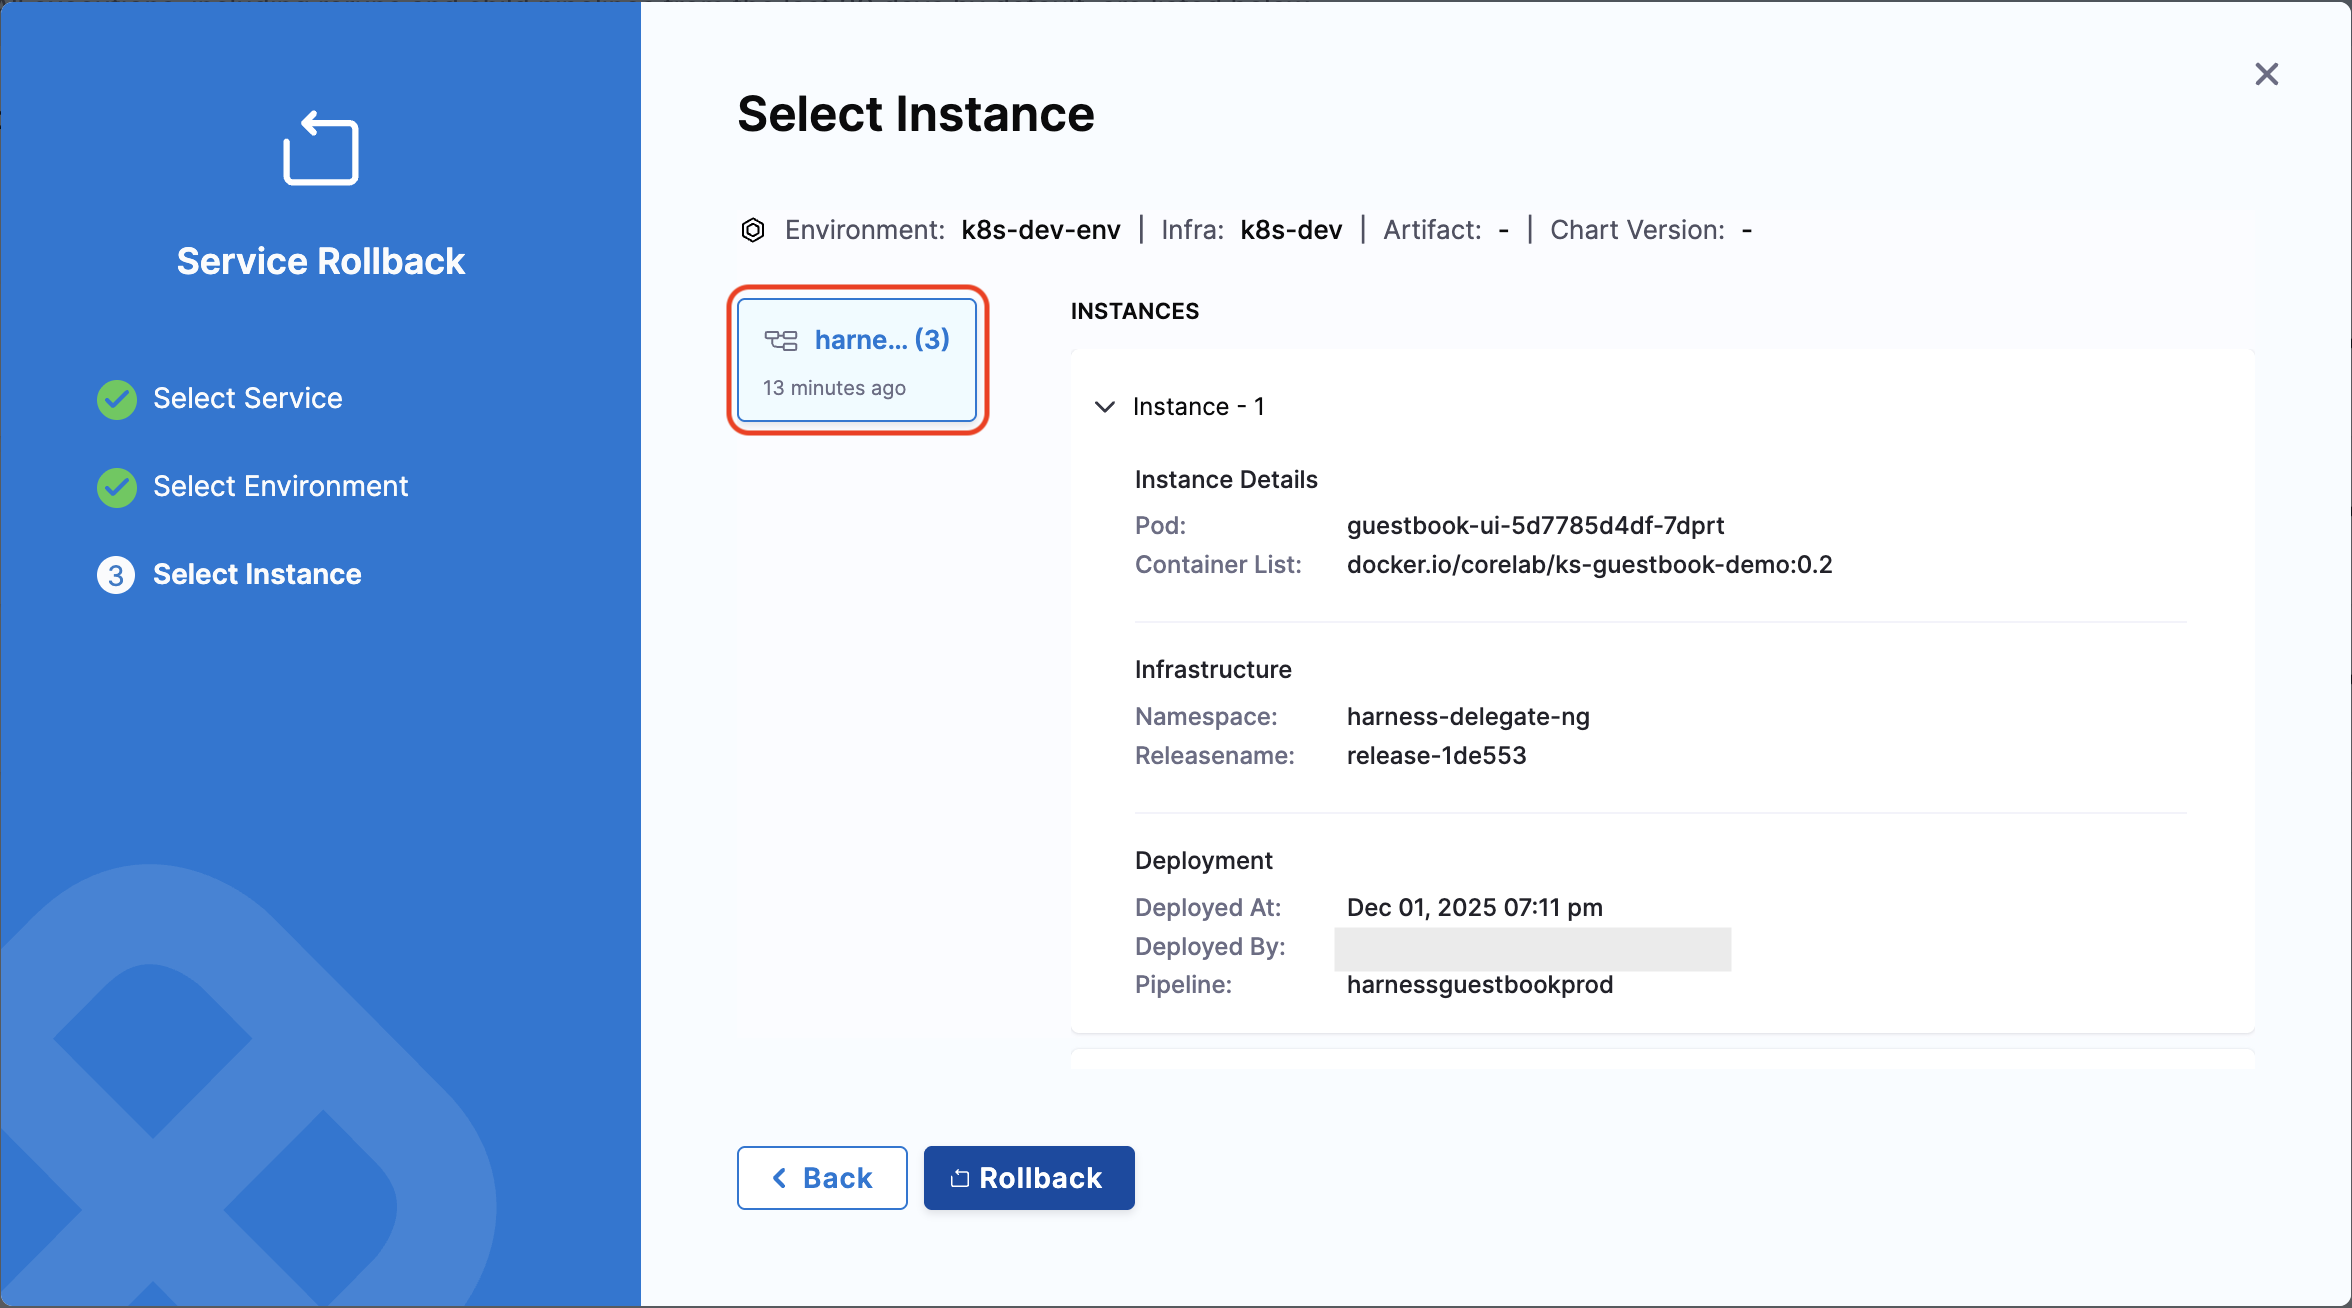
Task: Click the left chevron icon on Back
Action: pos(780,1178)
